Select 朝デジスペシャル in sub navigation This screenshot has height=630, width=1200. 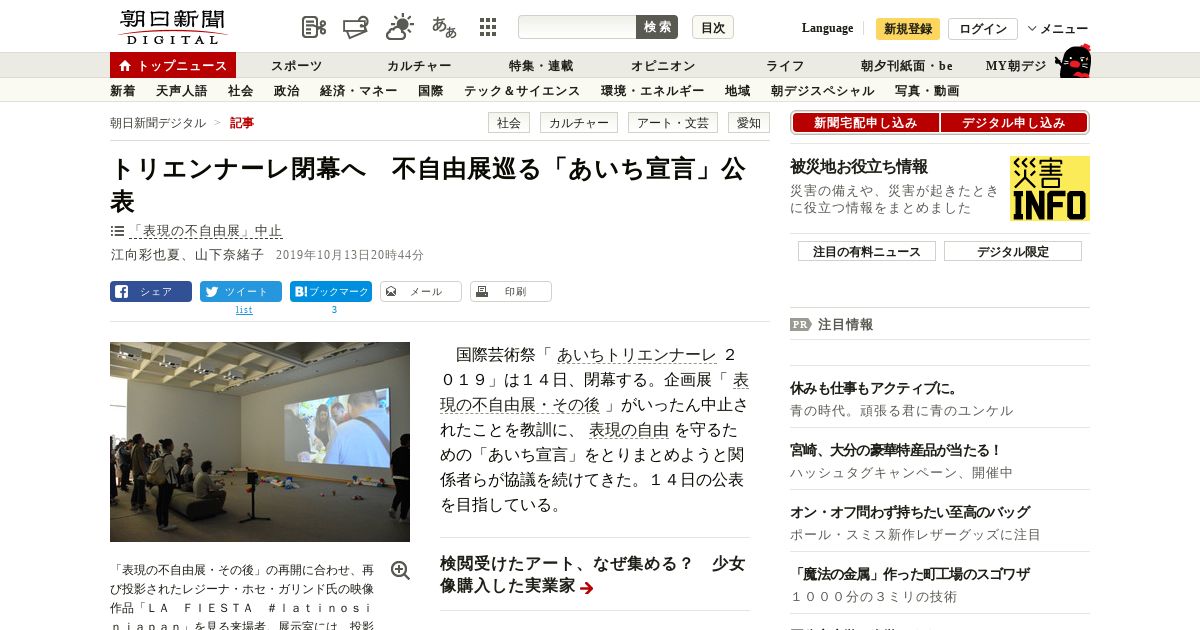tap(823, 91)
